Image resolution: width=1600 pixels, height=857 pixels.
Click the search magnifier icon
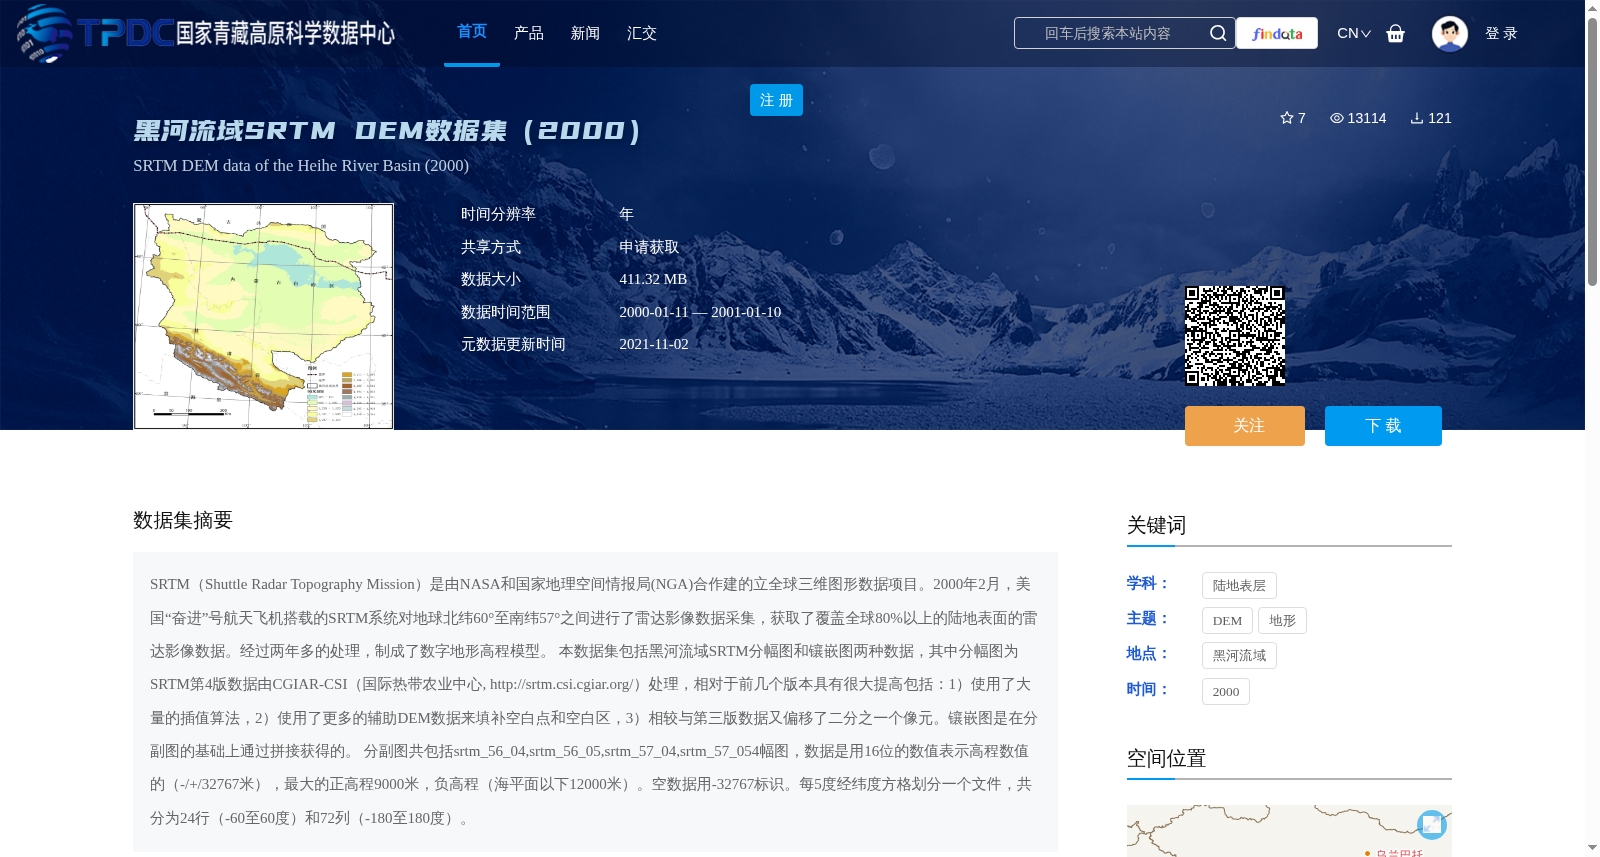1218,33
